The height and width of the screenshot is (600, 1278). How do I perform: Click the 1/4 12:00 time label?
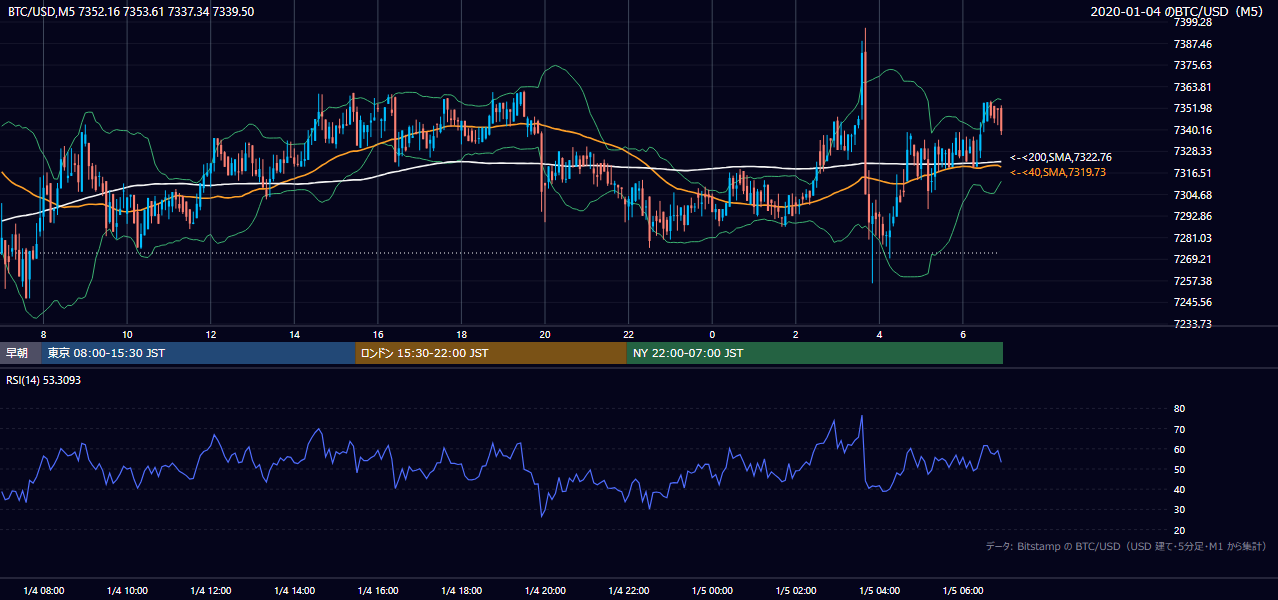click(x=211, y=591)
